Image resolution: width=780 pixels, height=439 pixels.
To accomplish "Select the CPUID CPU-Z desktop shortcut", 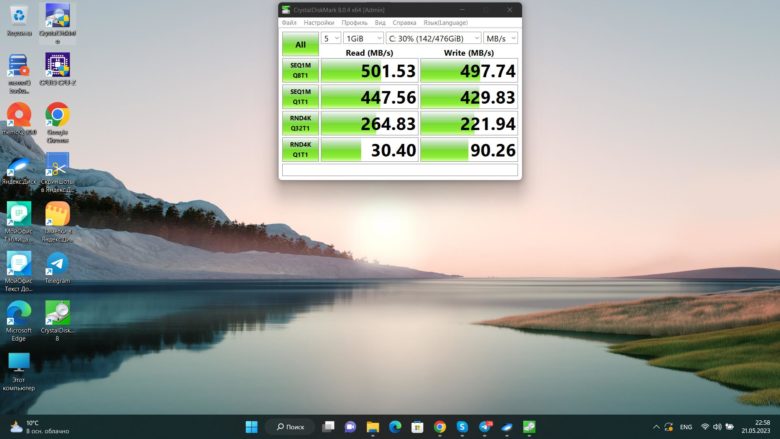I will click(57, 70).
